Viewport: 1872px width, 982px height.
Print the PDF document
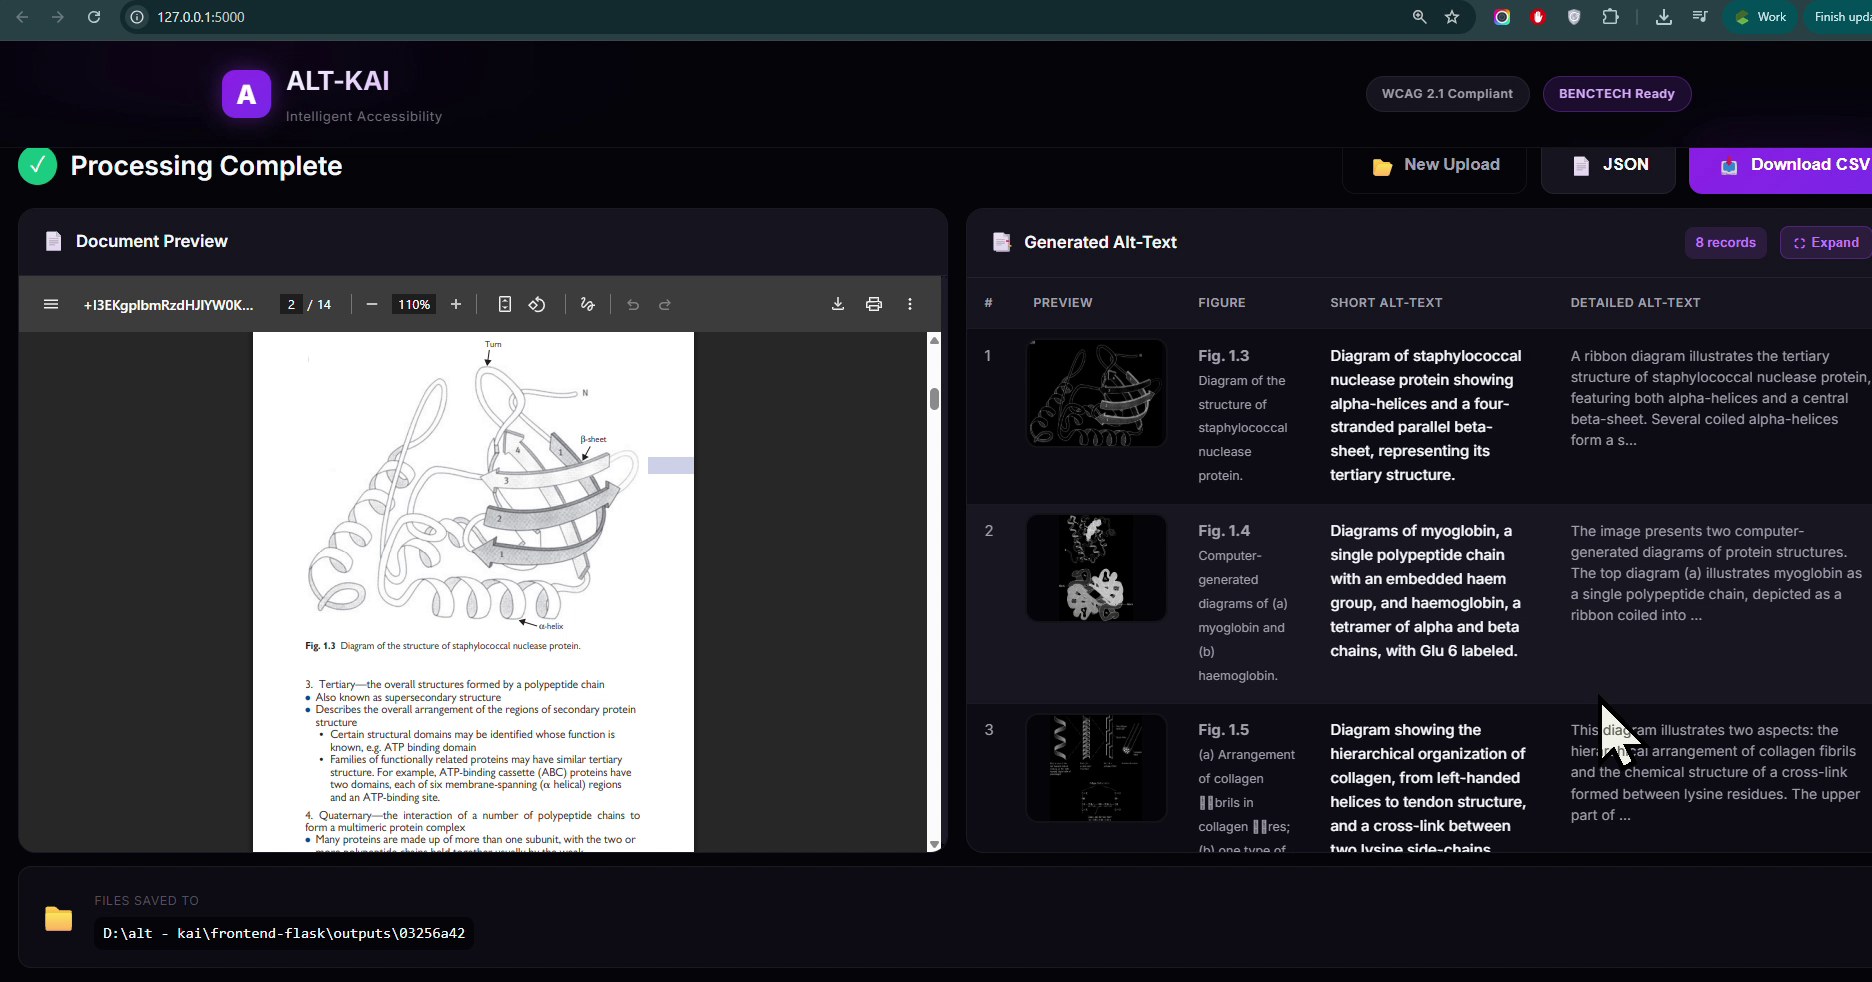click(x=874, y=304)
